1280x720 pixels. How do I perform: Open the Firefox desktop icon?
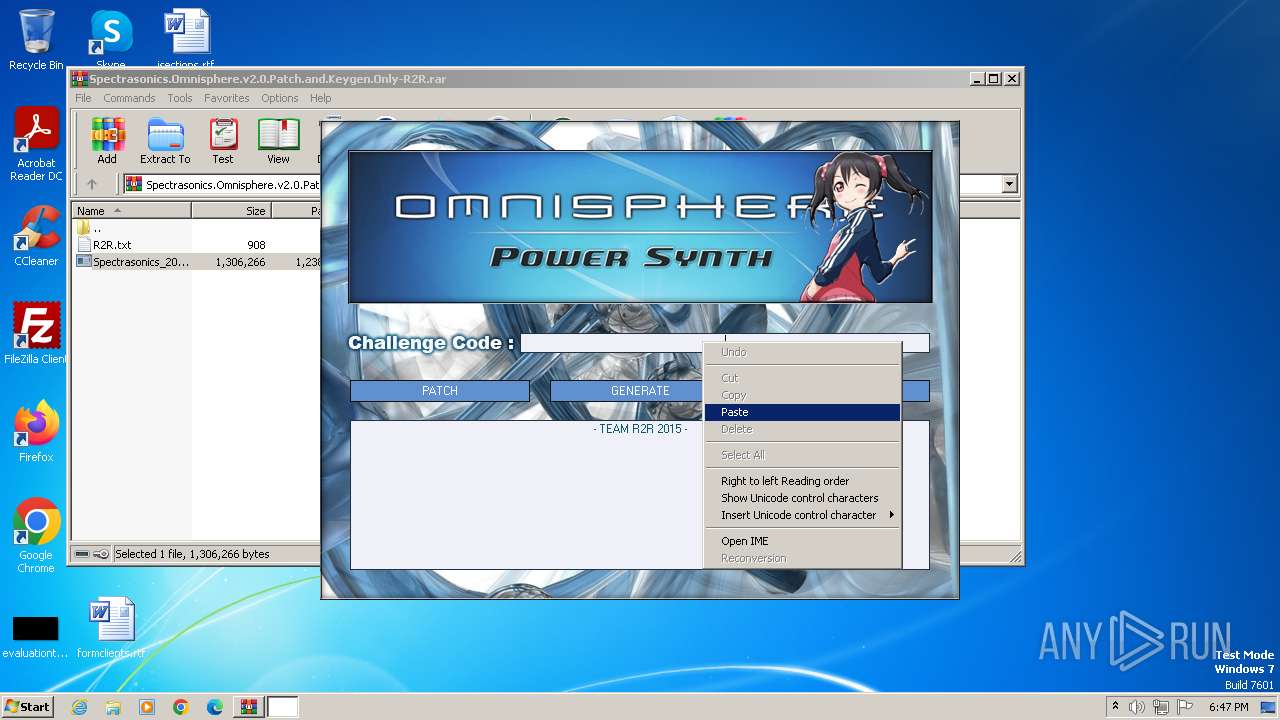pos(36,432)
